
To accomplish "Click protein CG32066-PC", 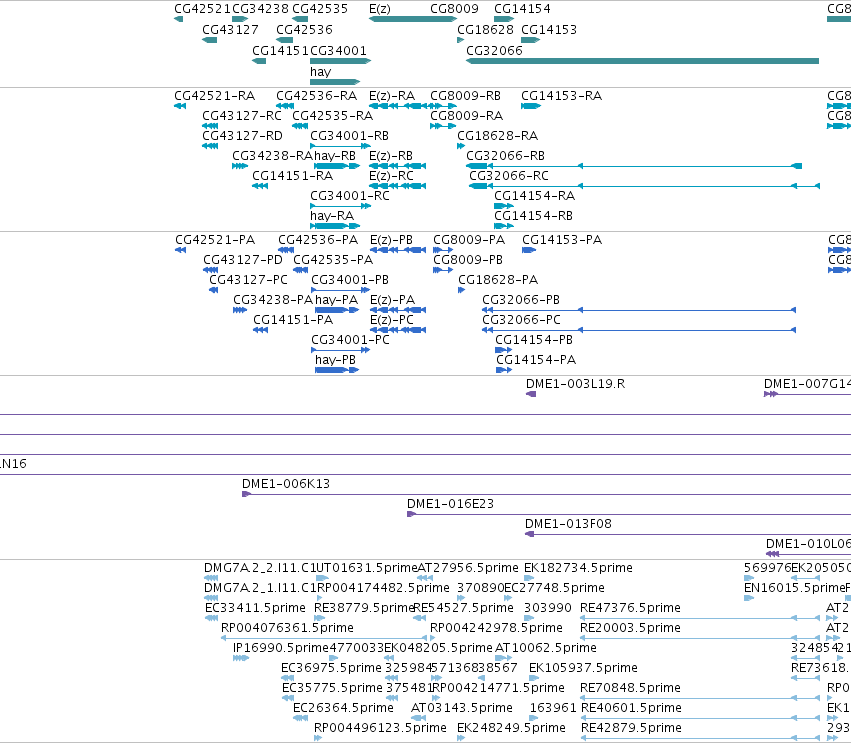I will 521,320.
